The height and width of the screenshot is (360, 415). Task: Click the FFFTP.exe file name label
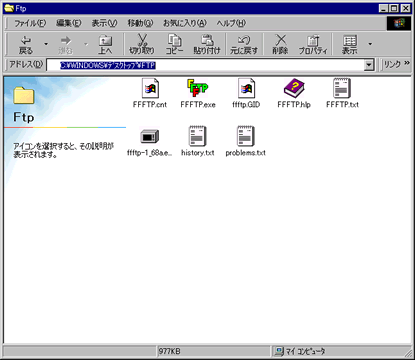point(198,105)
